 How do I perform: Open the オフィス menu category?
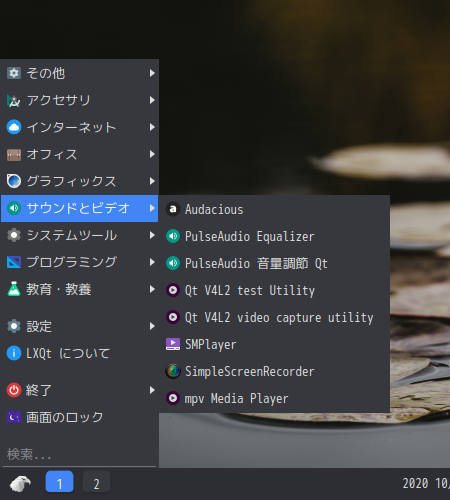click(79, 154)
